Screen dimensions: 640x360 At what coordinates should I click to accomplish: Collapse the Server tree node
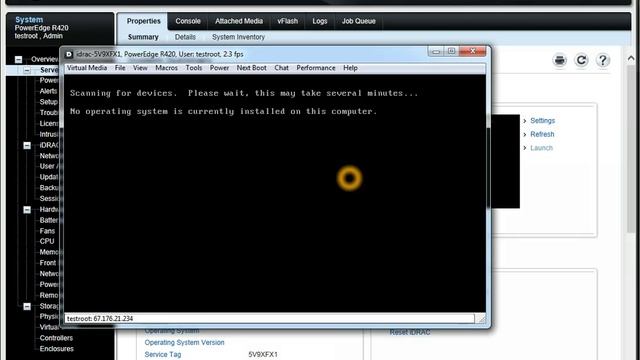click(x=27, y=70)
